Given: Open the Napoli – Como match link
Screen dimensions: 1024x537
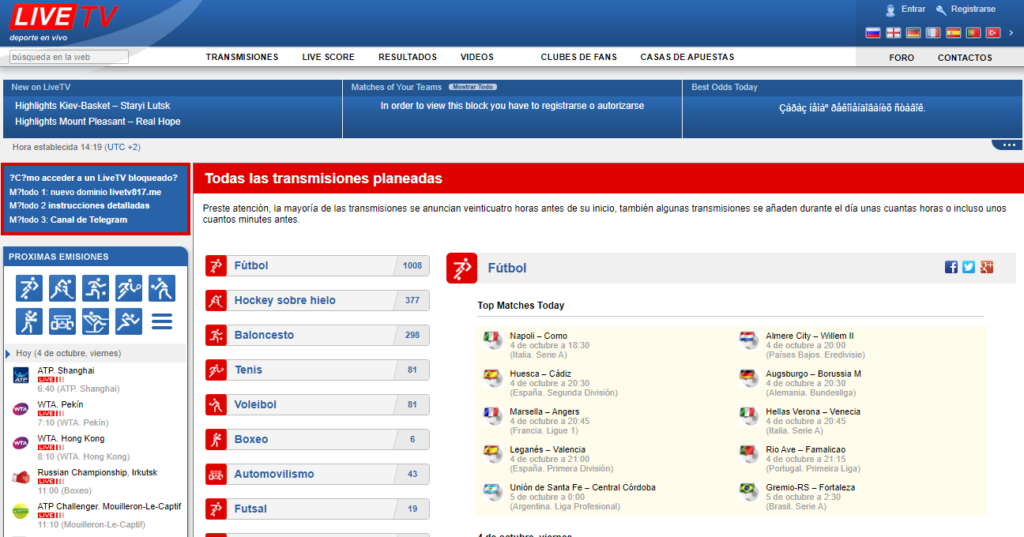Looking at the screenshot, I should (x=538, y=336).
